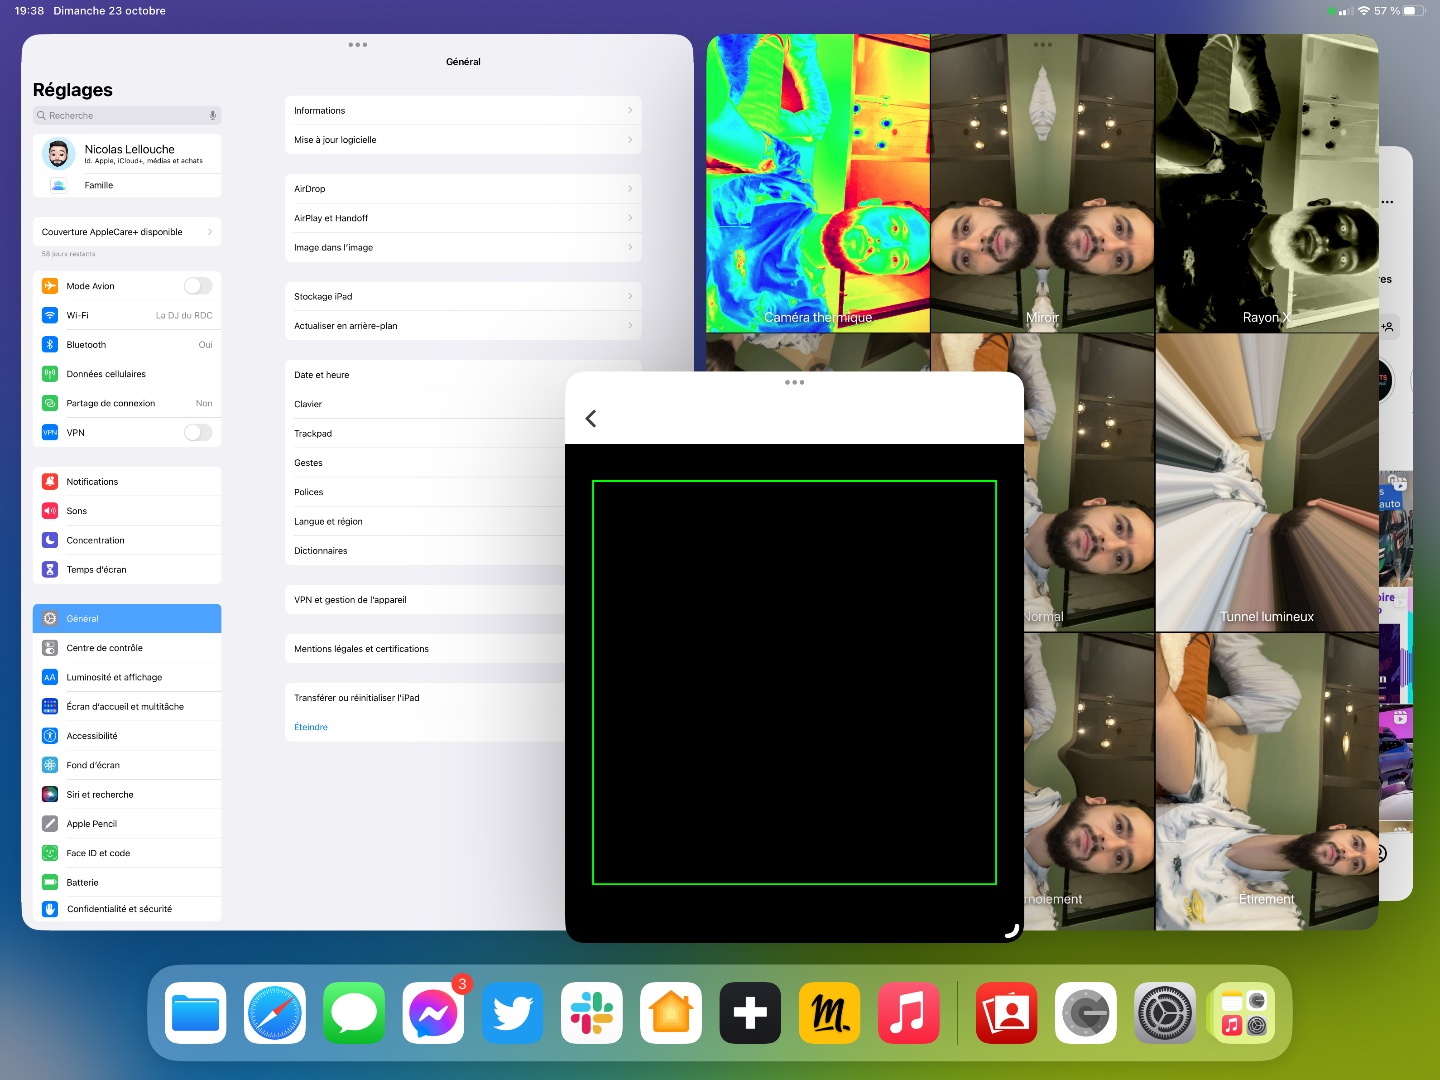Open the Twitter dock icon
1440x1080 pixels.
pos(512,1013)
